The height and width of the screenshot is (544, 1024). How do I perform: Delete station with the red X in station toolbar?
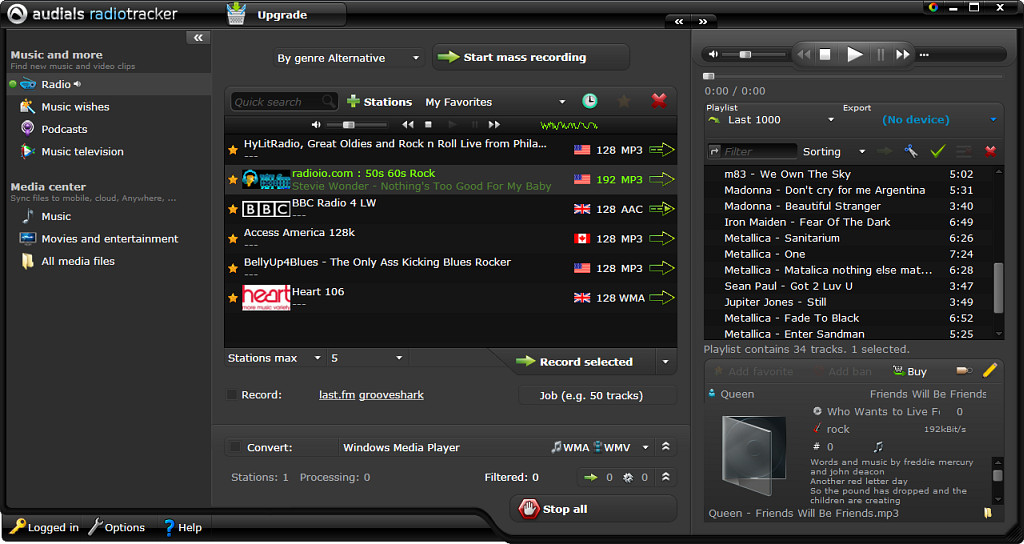pyautogui.click(x=659, y=101)
